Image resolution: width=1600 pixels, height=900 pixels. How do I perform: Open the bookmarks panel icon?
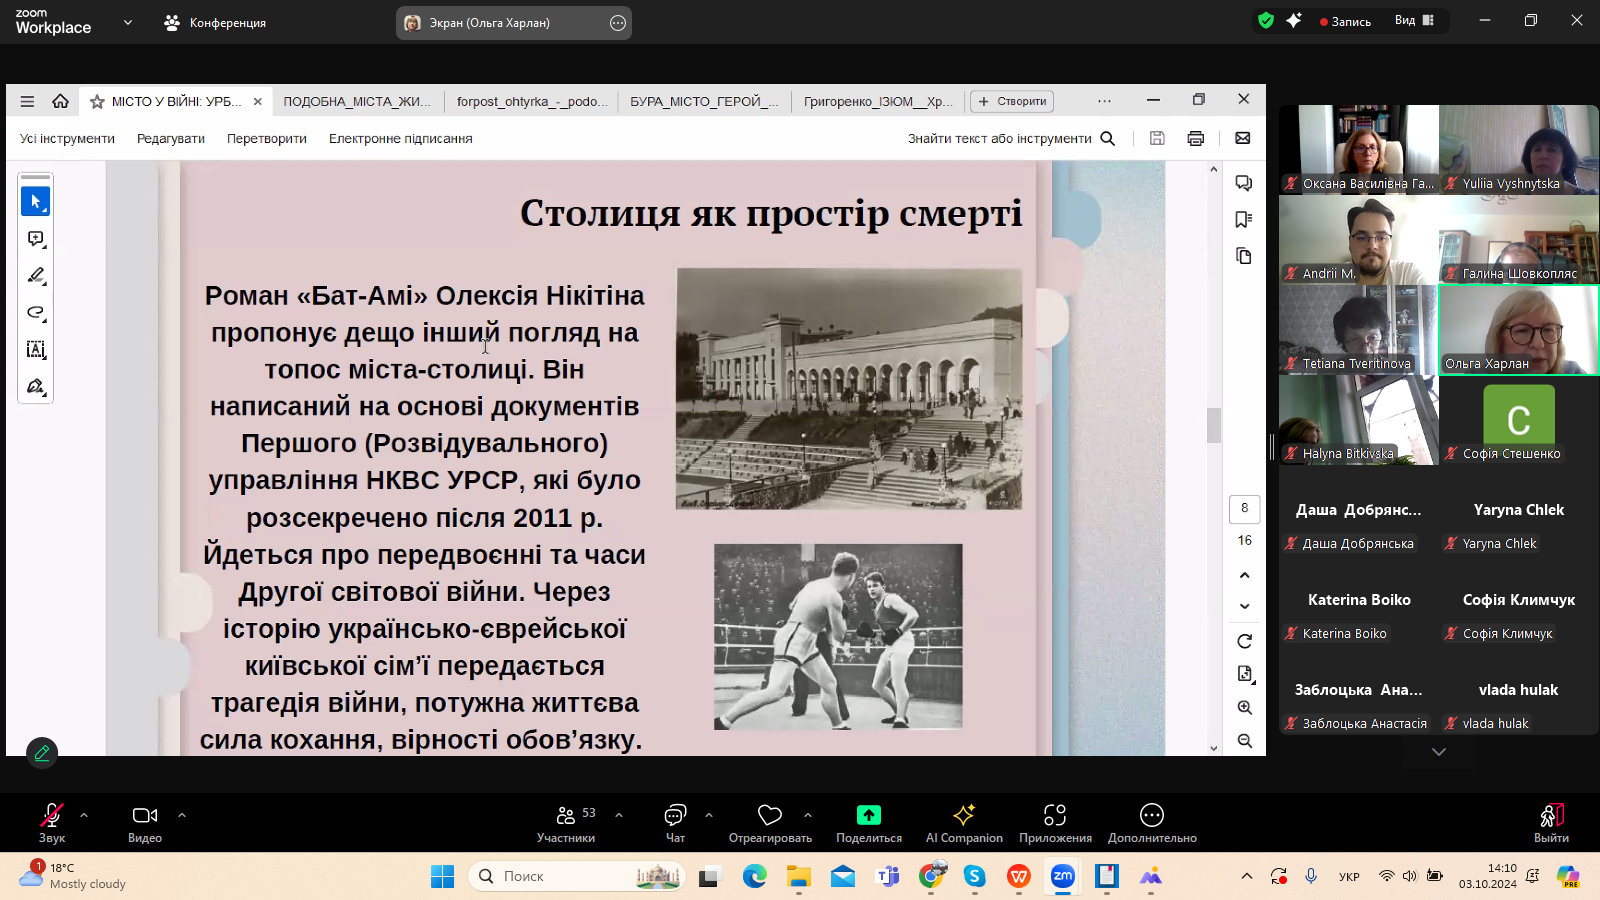click(x=1244, y=219)
